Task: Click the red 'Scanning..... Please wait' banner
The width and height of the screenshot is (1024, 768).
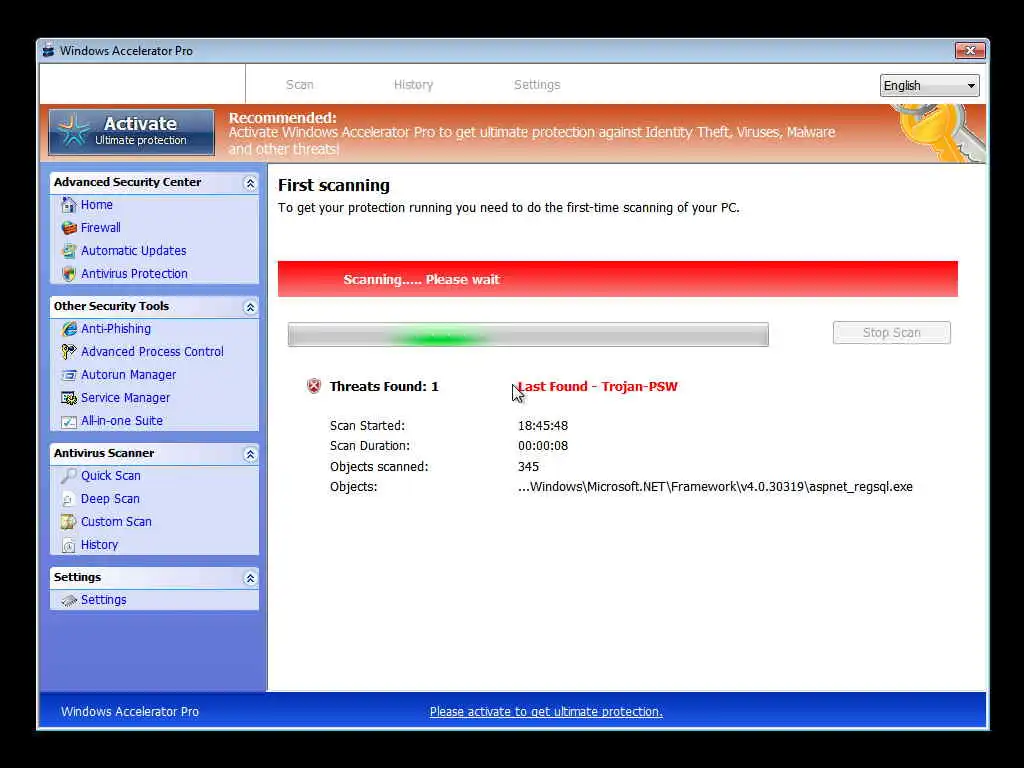Action: click(x=618, y=280)
